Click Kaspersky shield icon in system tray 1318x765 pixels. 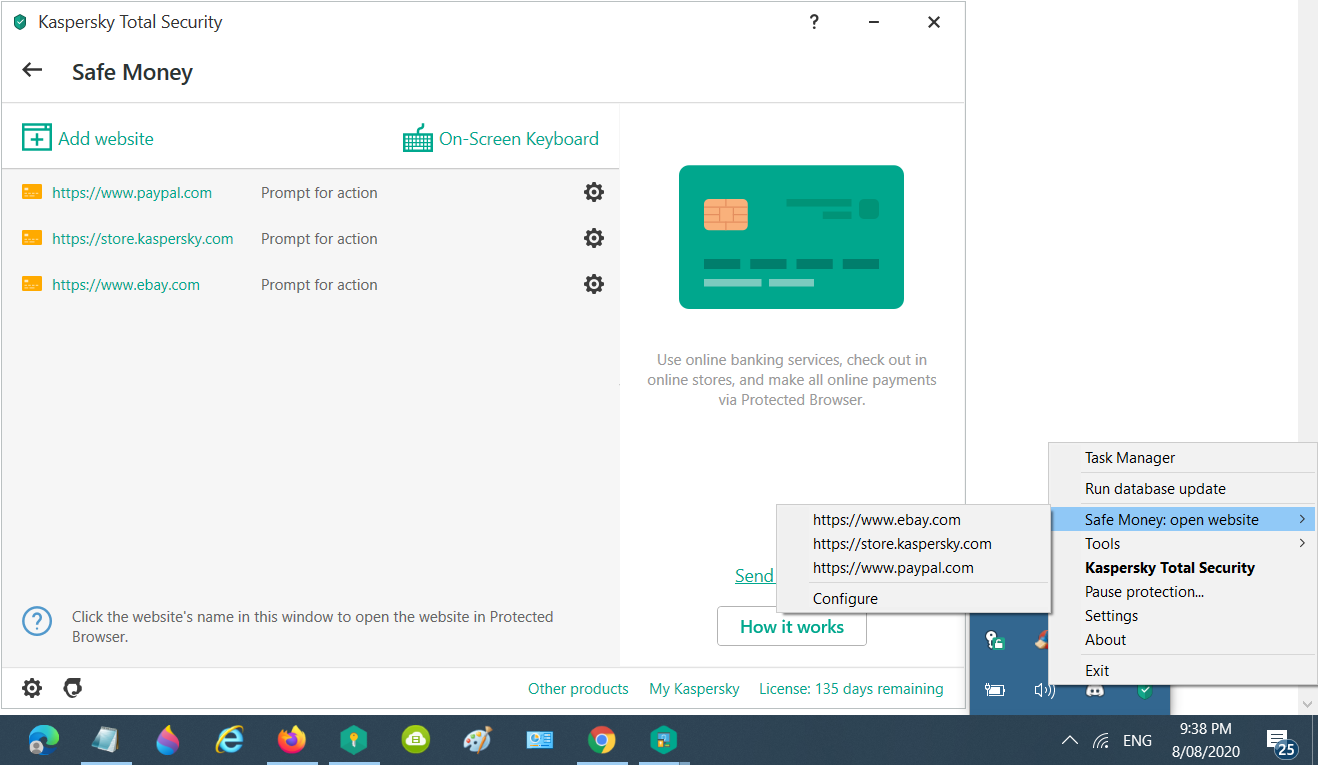tap(1145, 690)
